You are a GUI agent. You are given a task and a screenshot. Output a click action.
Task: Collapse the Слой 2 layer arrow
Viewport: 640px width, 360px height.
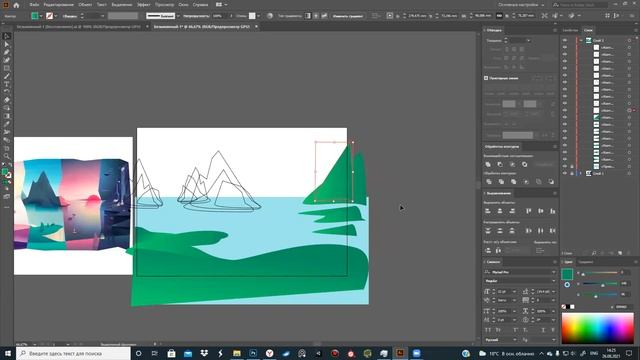pyautogui.click(x=581, y=40)
